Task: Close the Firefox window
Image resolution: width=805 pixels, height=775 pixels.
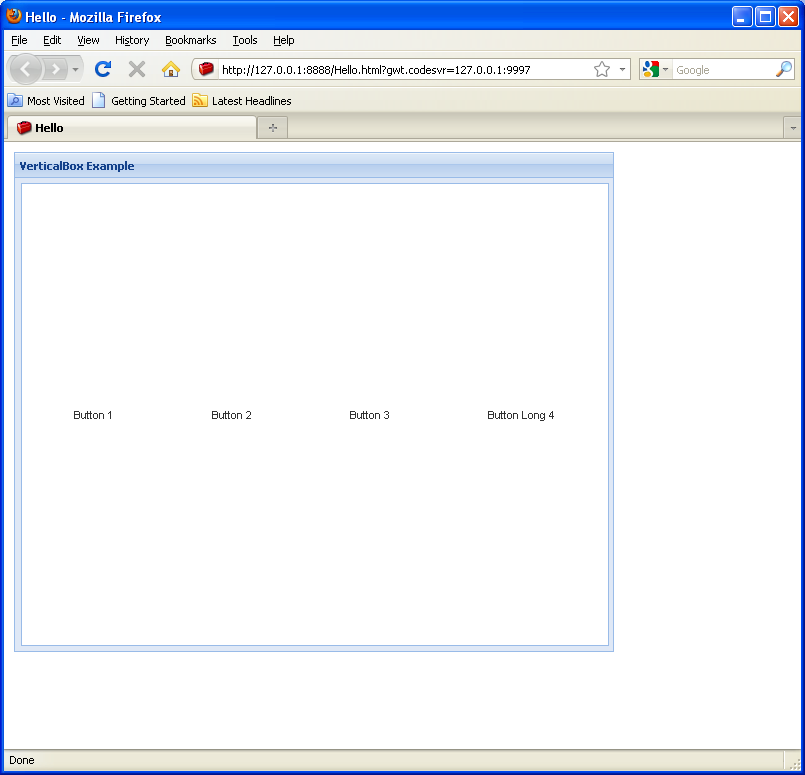Action: [788, 17]
